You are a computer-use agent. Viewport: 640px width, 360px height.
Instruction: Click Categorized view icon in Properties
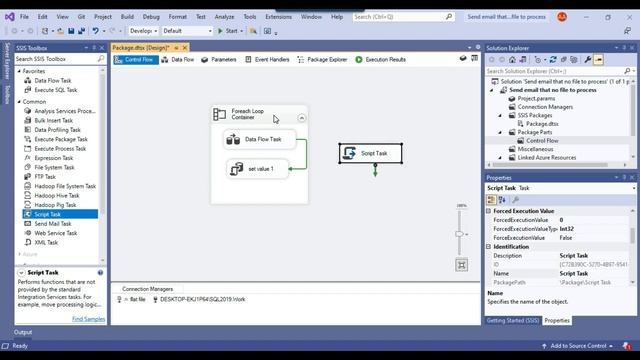coord(491,200)
